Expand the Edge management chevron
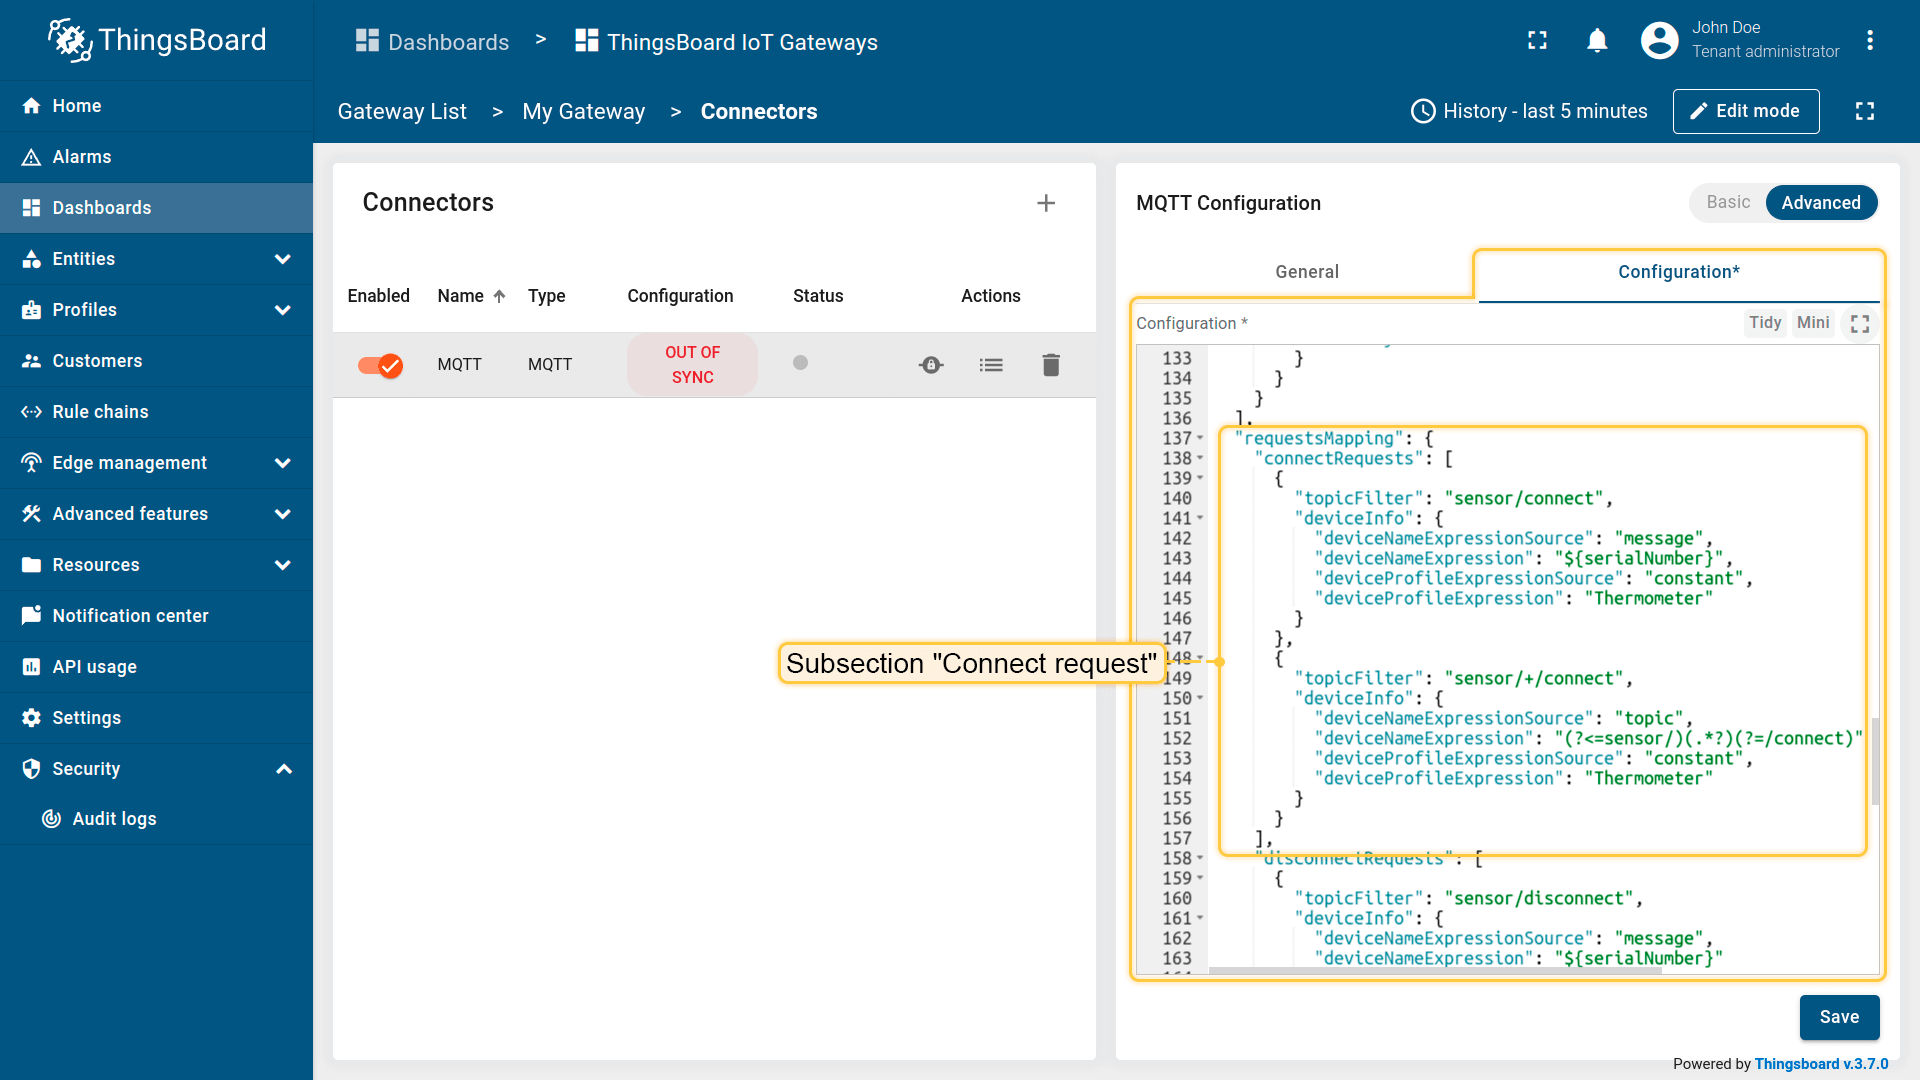 pos(283,463)
